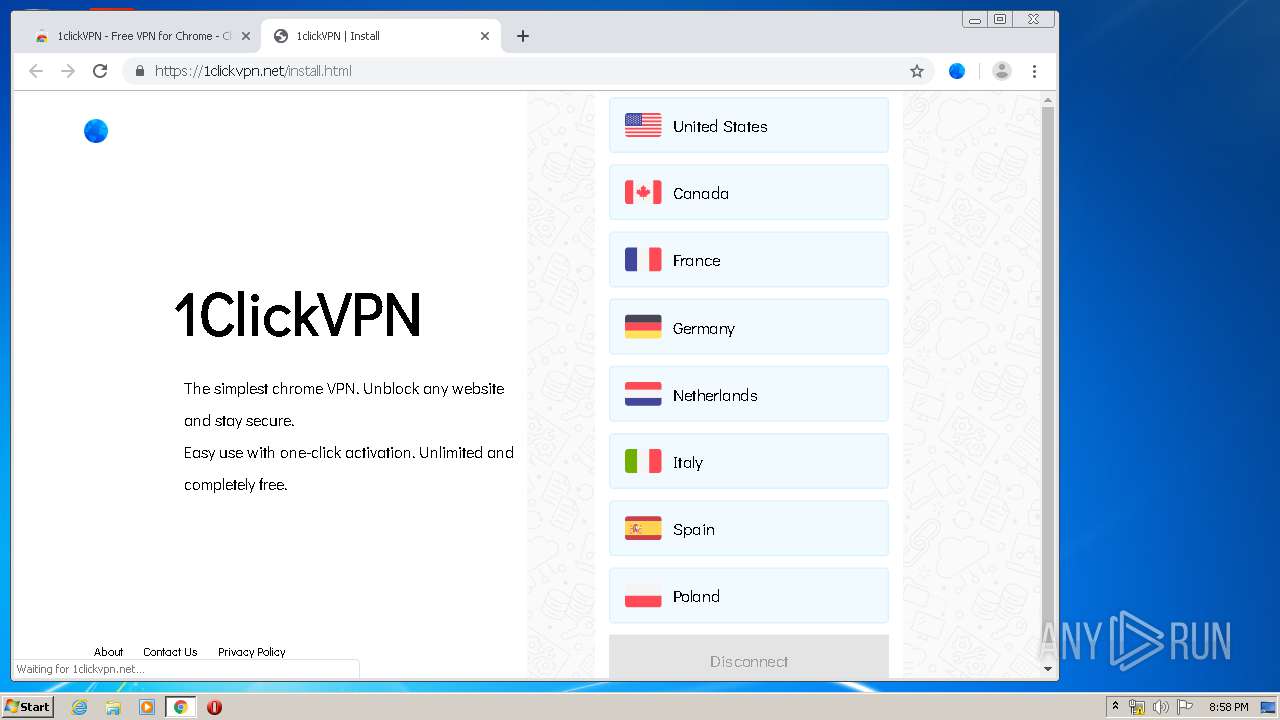1280x720 pixels.
Task: Connect to United States server
Action: [x=749, y=125]
